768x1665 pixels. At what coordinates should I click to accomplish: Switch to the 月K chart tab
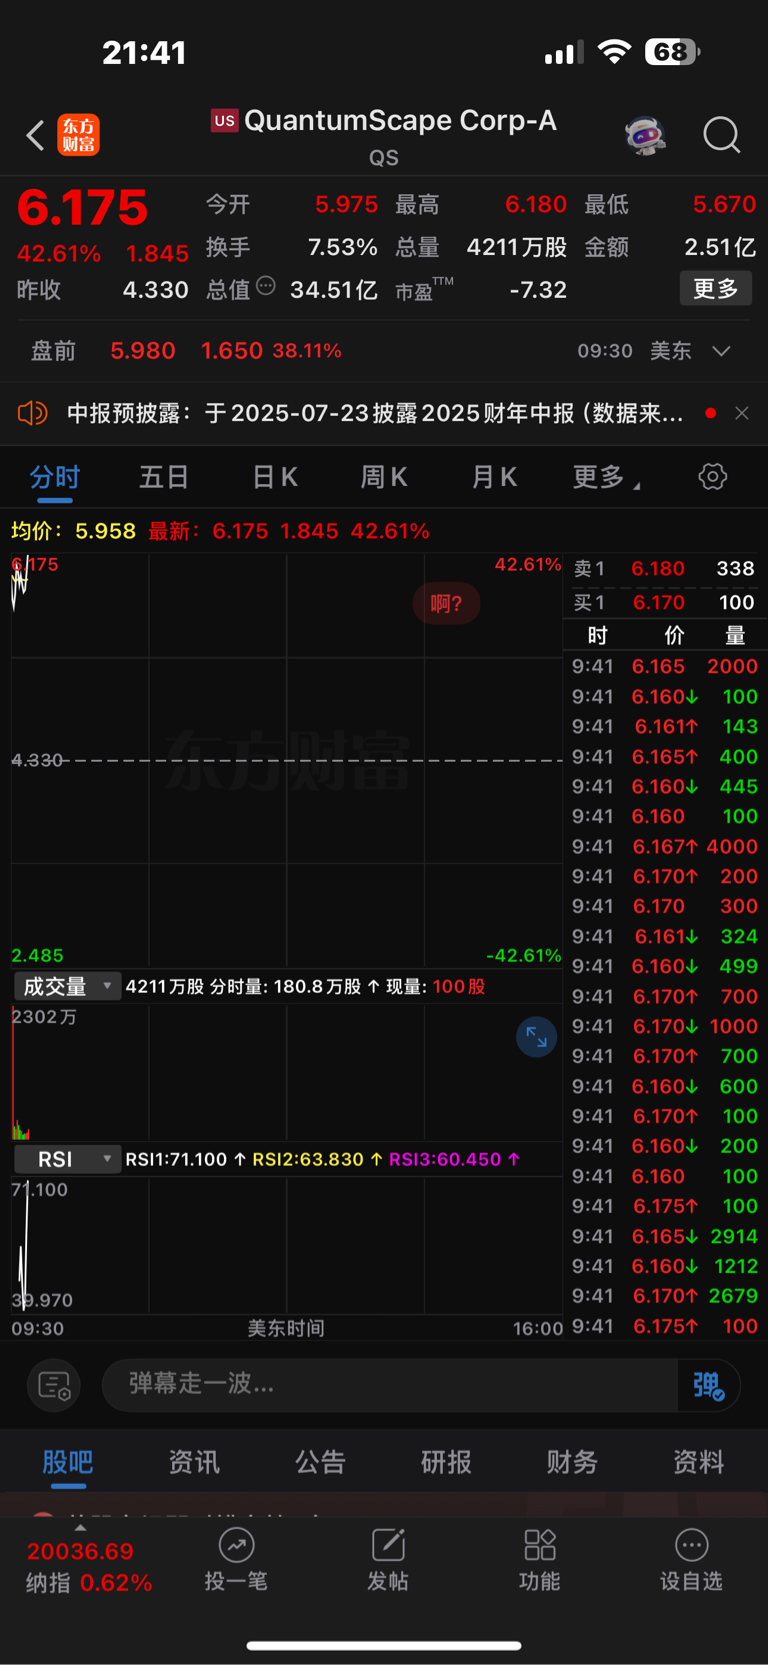click(x=495, y=478)
